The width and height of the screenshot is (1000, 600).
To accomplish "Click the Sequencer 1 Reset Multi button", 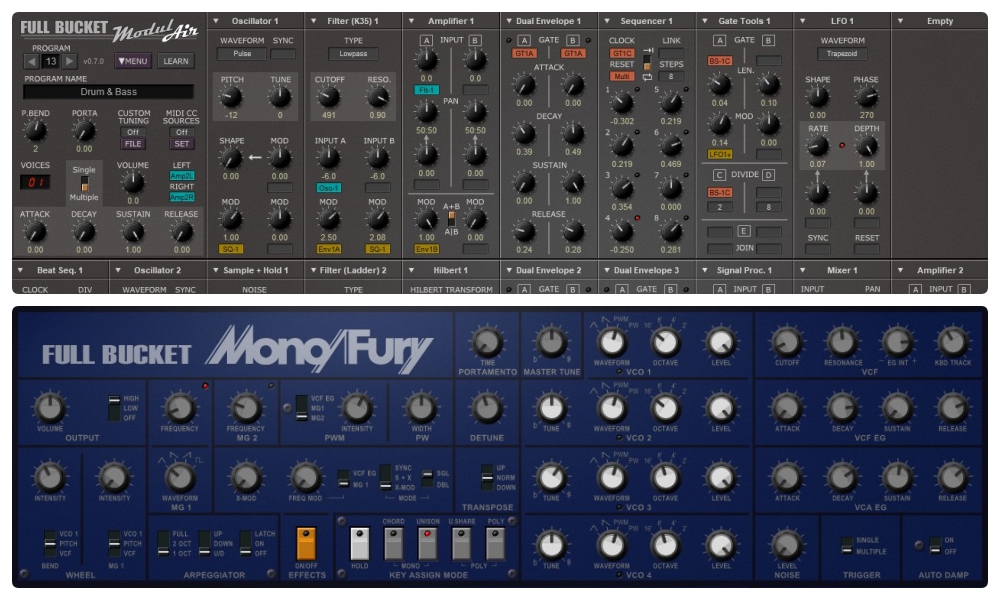I will 622,77.
